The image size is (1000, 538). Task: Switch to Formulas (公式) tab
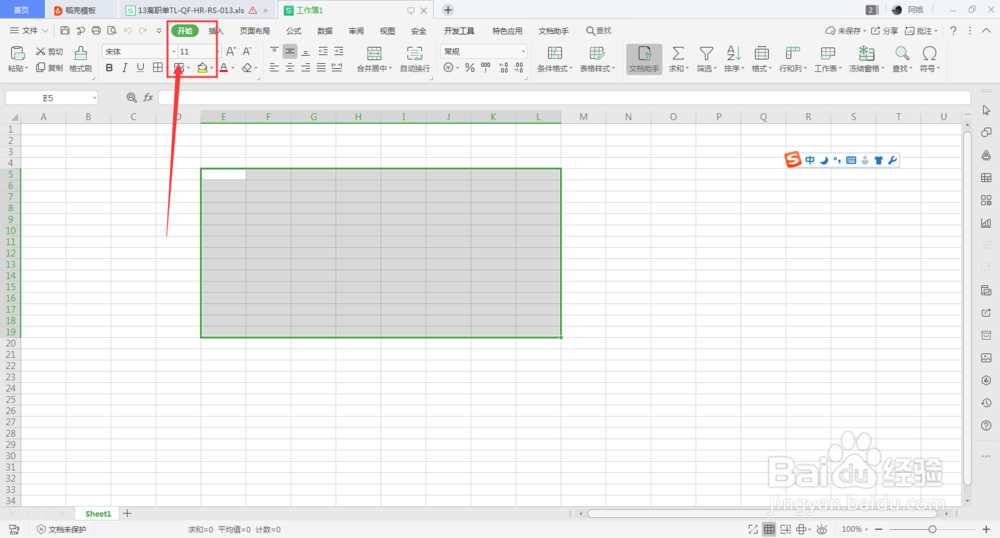point(293,31)
